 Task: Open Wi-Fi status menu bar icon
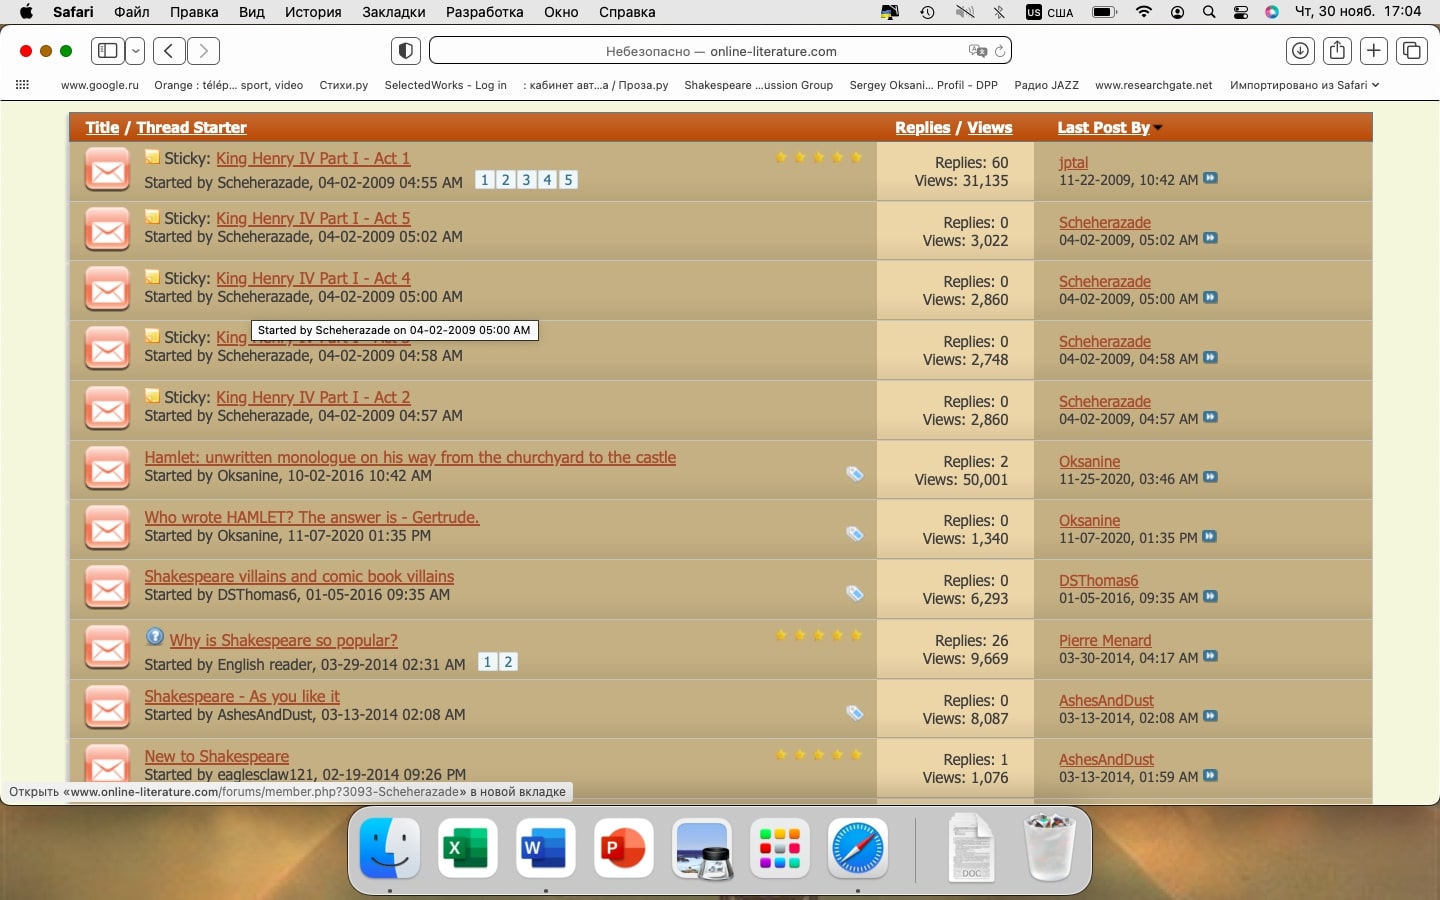(1144, 12)
